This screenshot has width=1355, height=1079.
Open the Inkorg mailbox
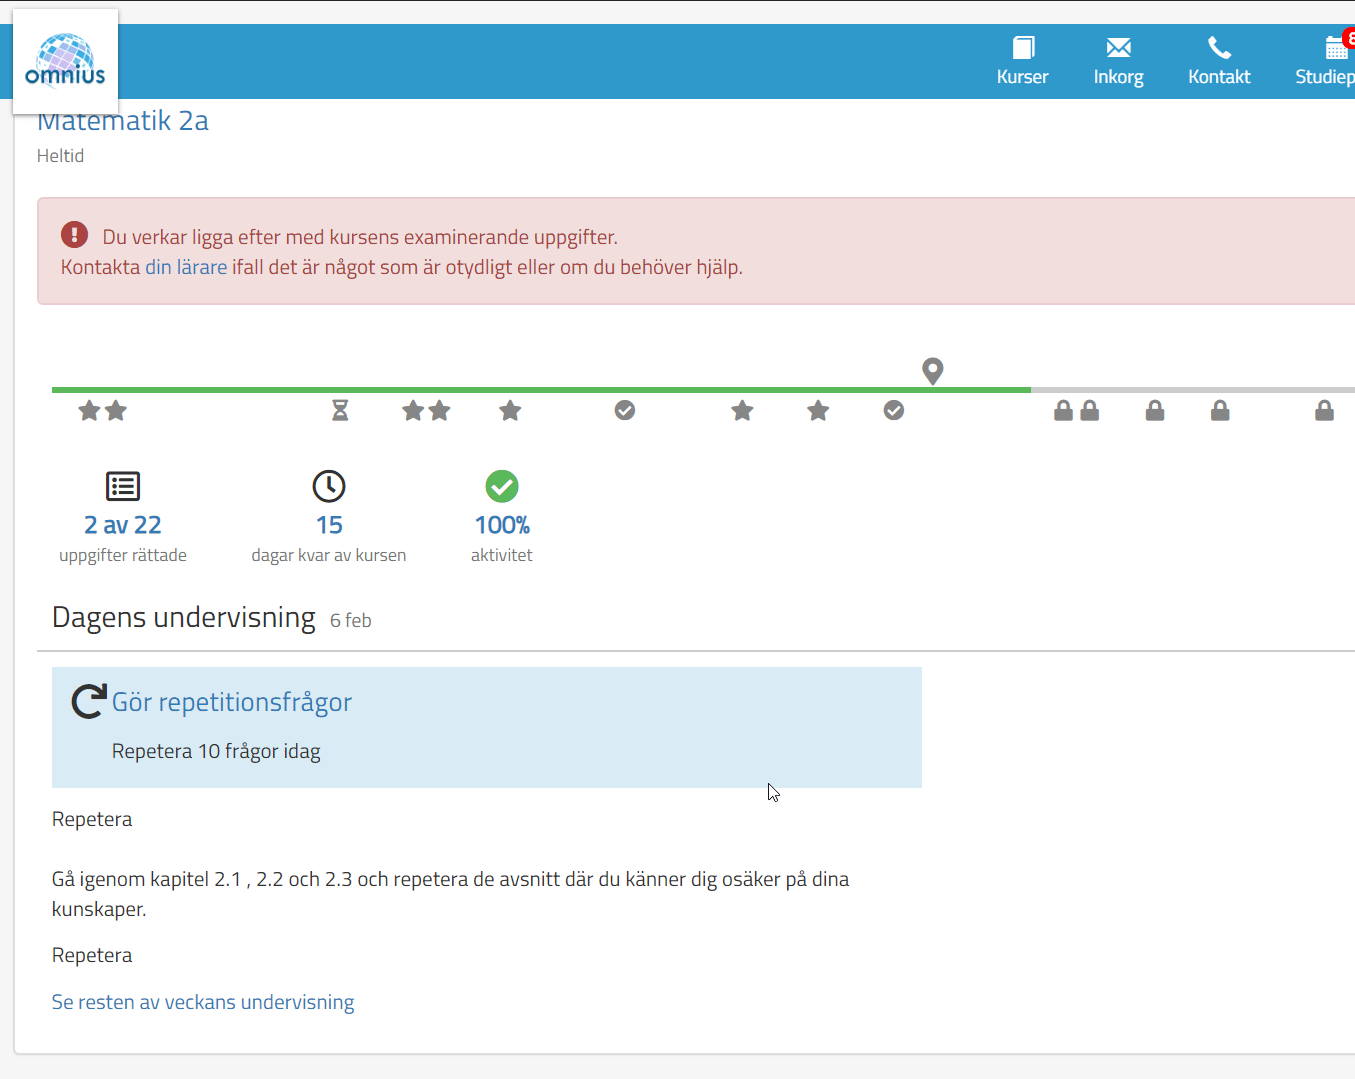(1118, 61)
